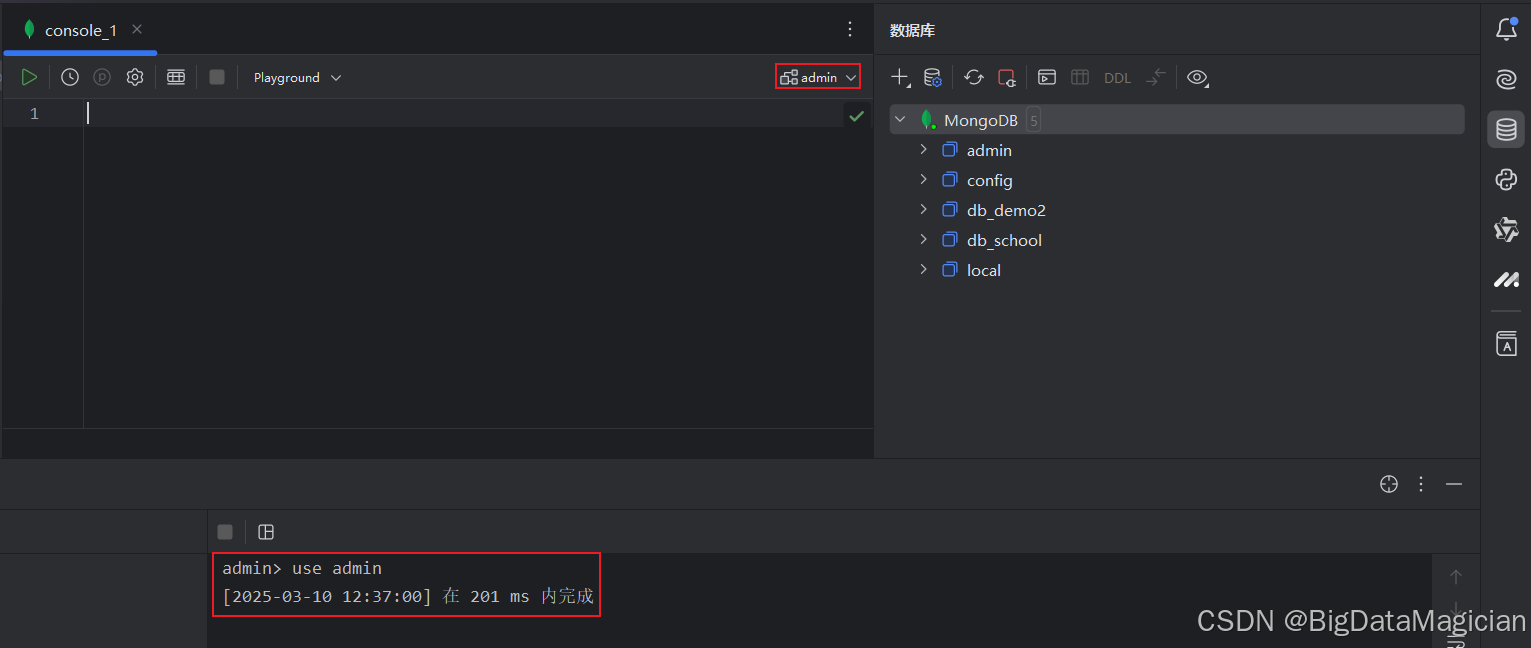
Task: Open the editor tab options three-dot menu
Action: point(850,29)
